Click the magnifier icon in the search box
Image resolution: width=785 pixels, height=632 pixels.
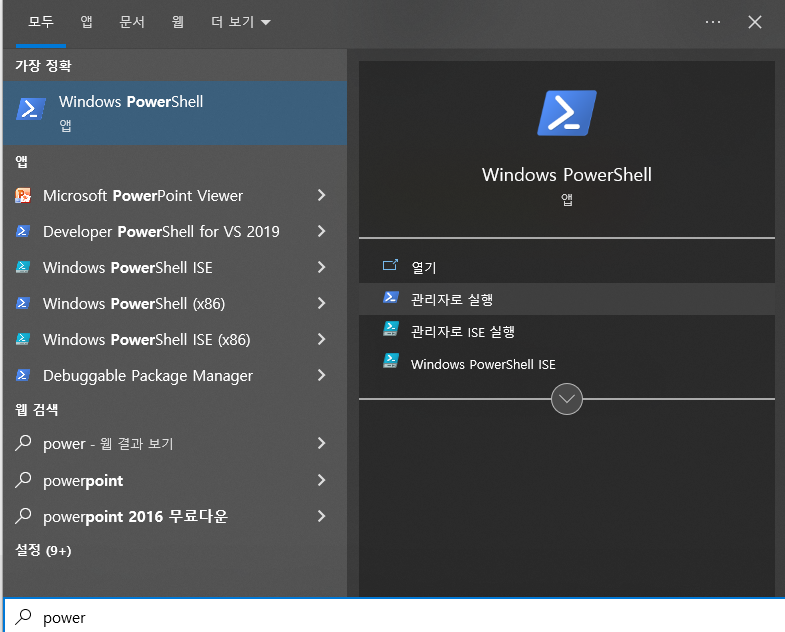point(23,617)
